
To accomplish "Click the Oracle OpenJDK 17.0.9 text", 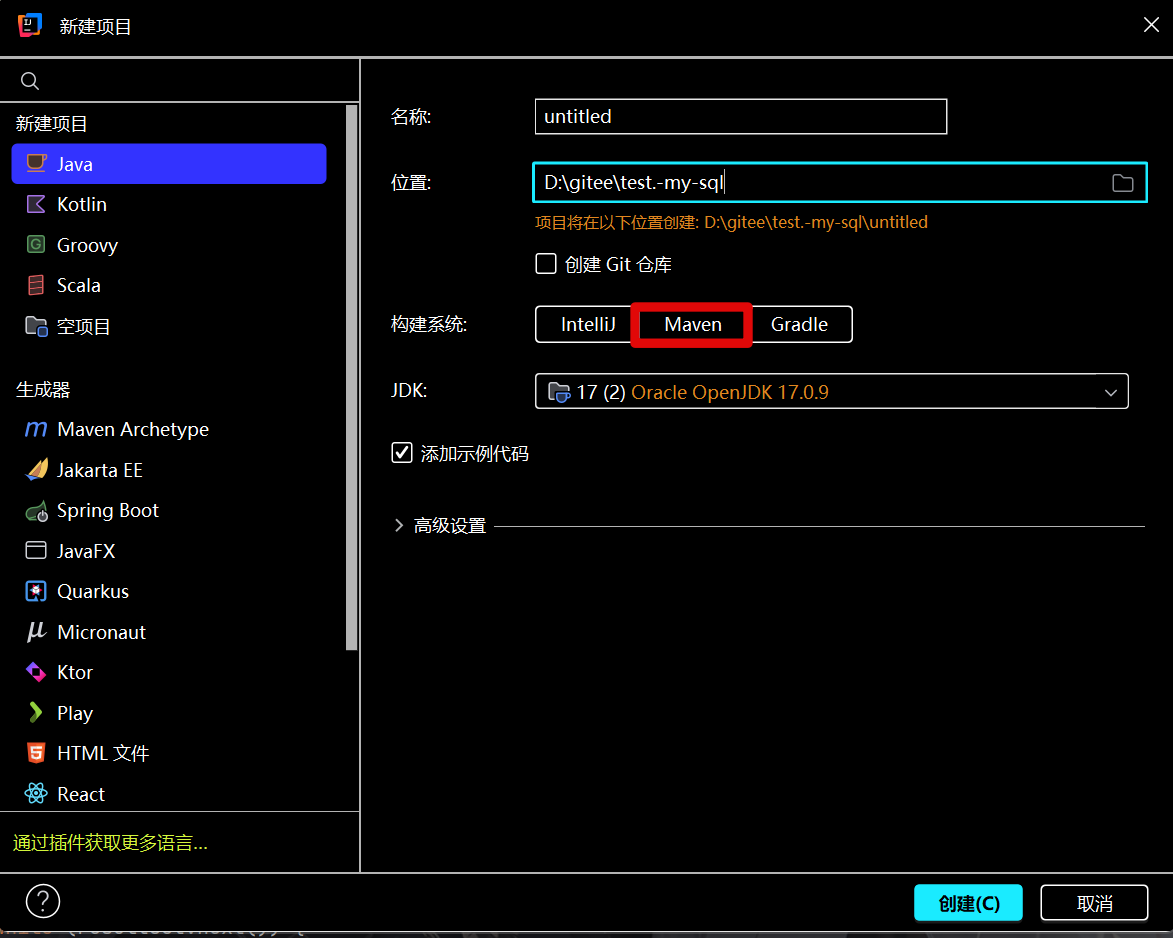I will coord(729,392).
